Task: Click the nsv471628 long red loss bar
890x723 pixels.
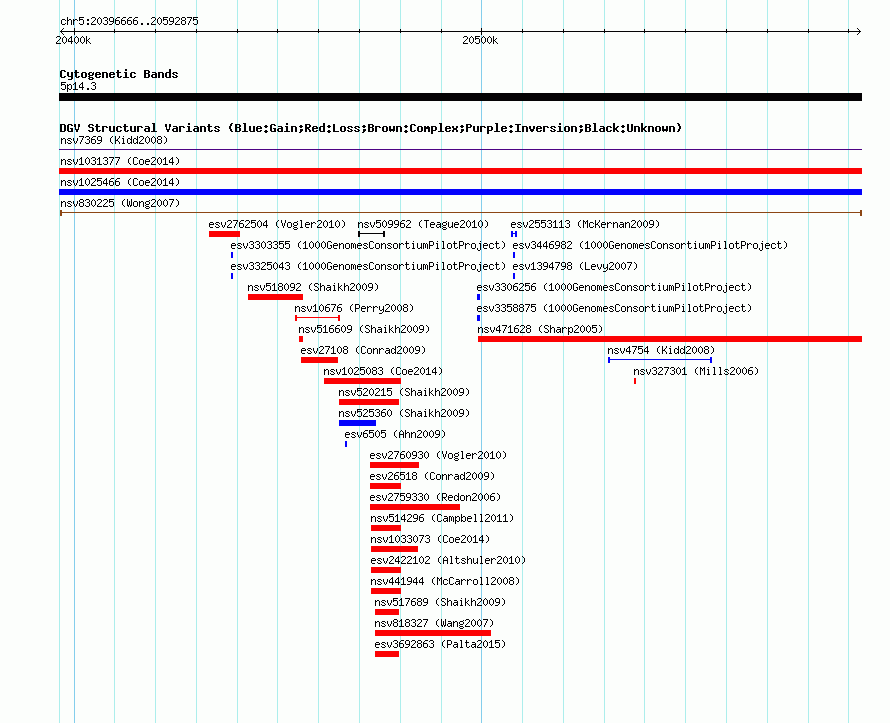Action: (670, 339)
